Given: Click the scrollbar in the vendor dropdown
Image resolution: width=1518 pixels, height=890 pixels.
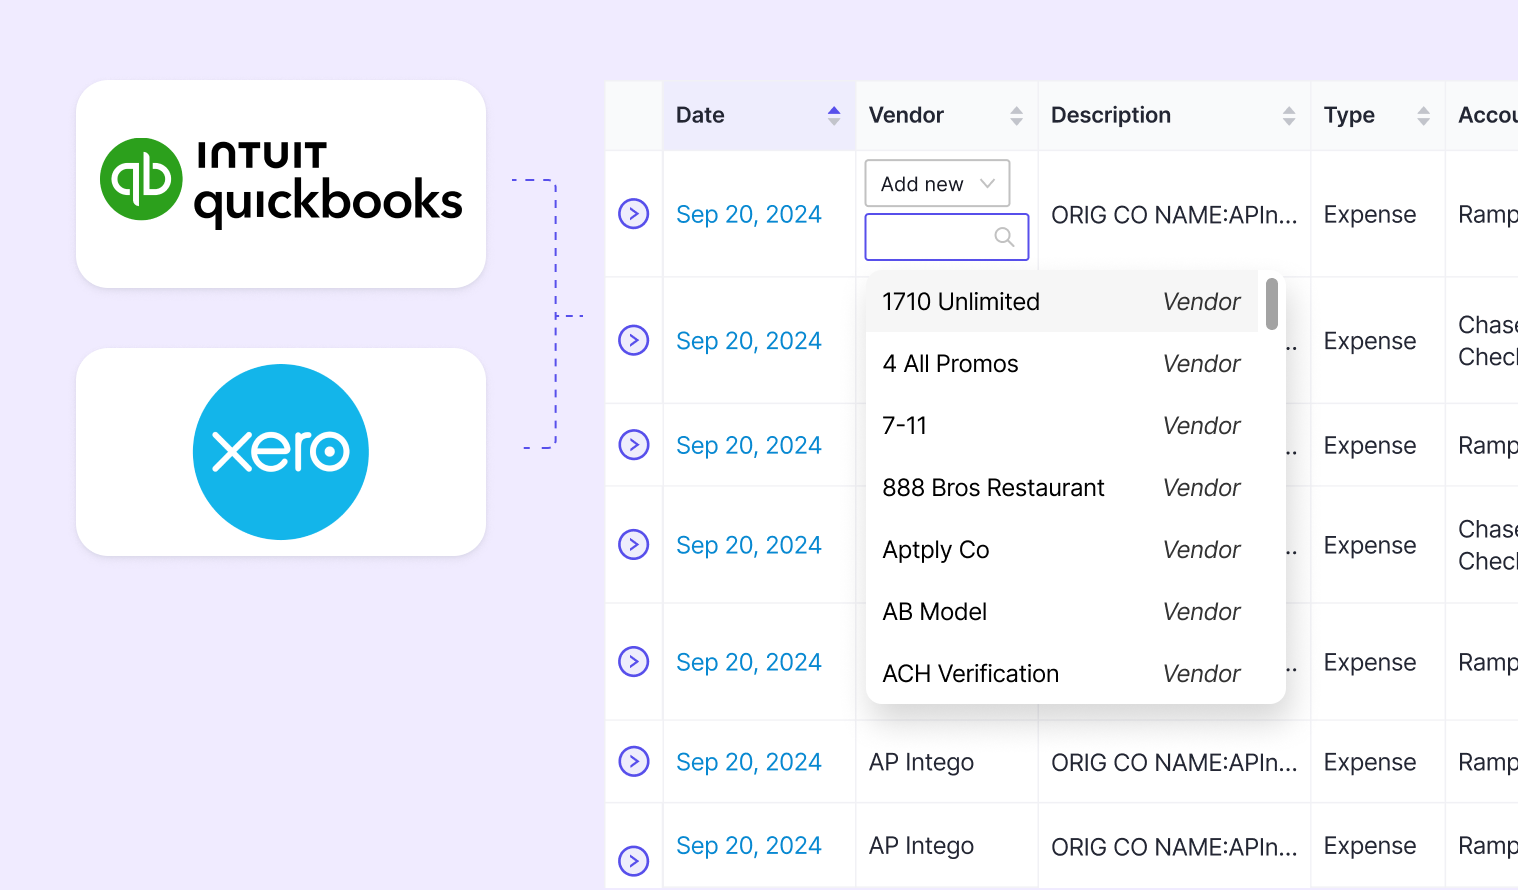Looking at the screenshot, I should [x=1271, y=303].
